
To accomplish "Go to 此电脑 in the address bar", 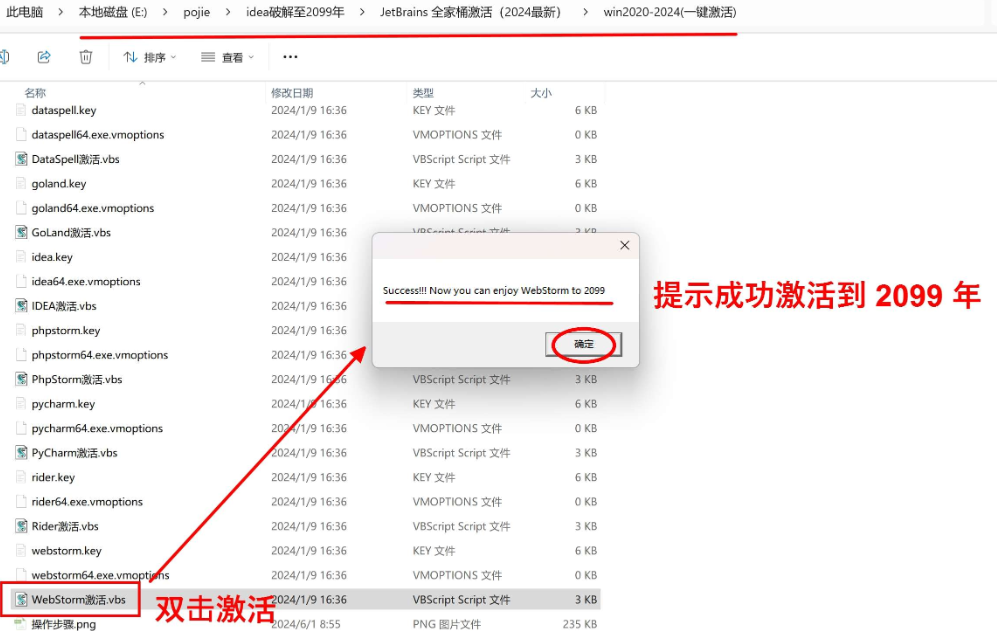I will tap(25, 12).
